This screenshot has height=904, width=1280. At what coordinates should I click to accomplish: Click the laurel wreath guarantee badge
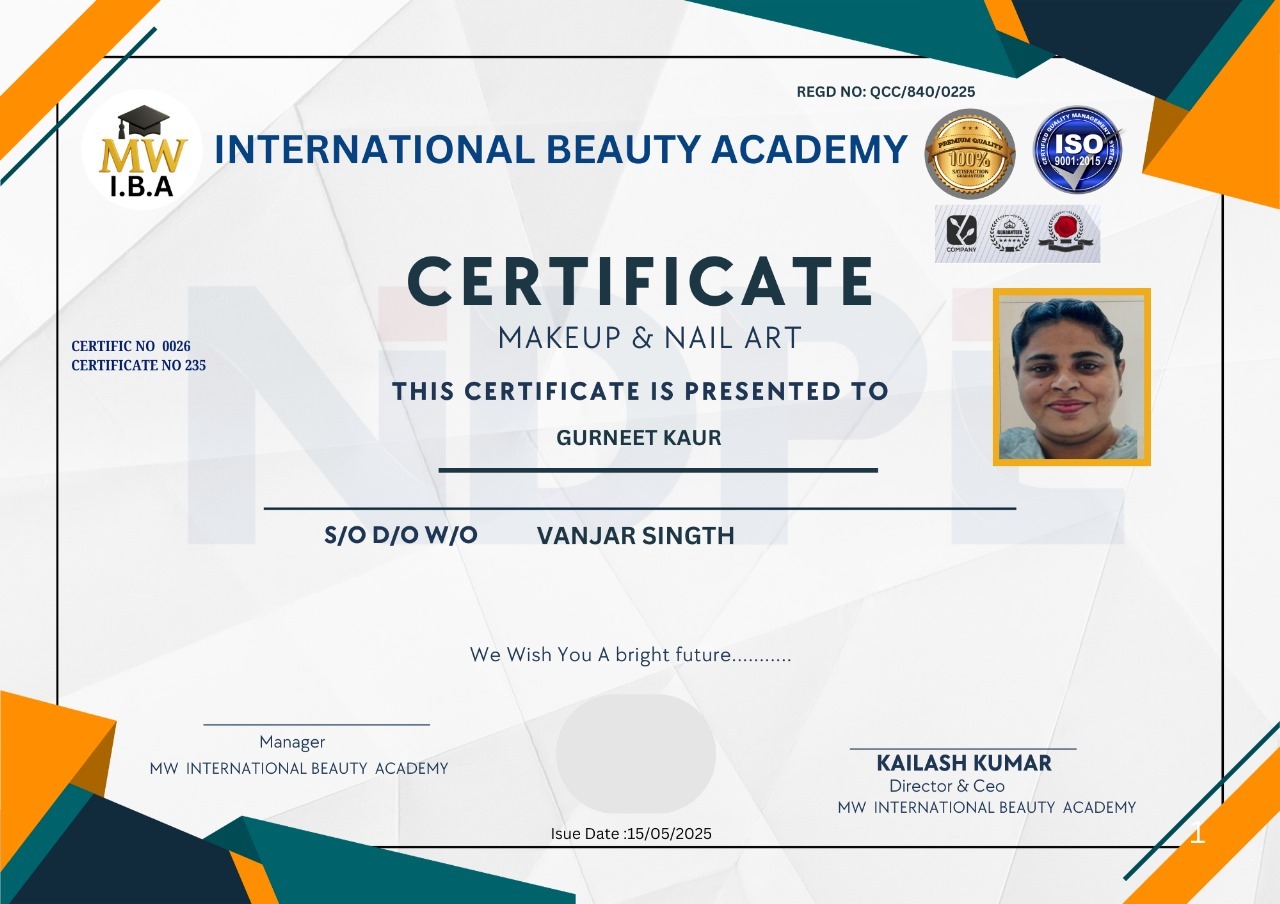(1009, 233)
